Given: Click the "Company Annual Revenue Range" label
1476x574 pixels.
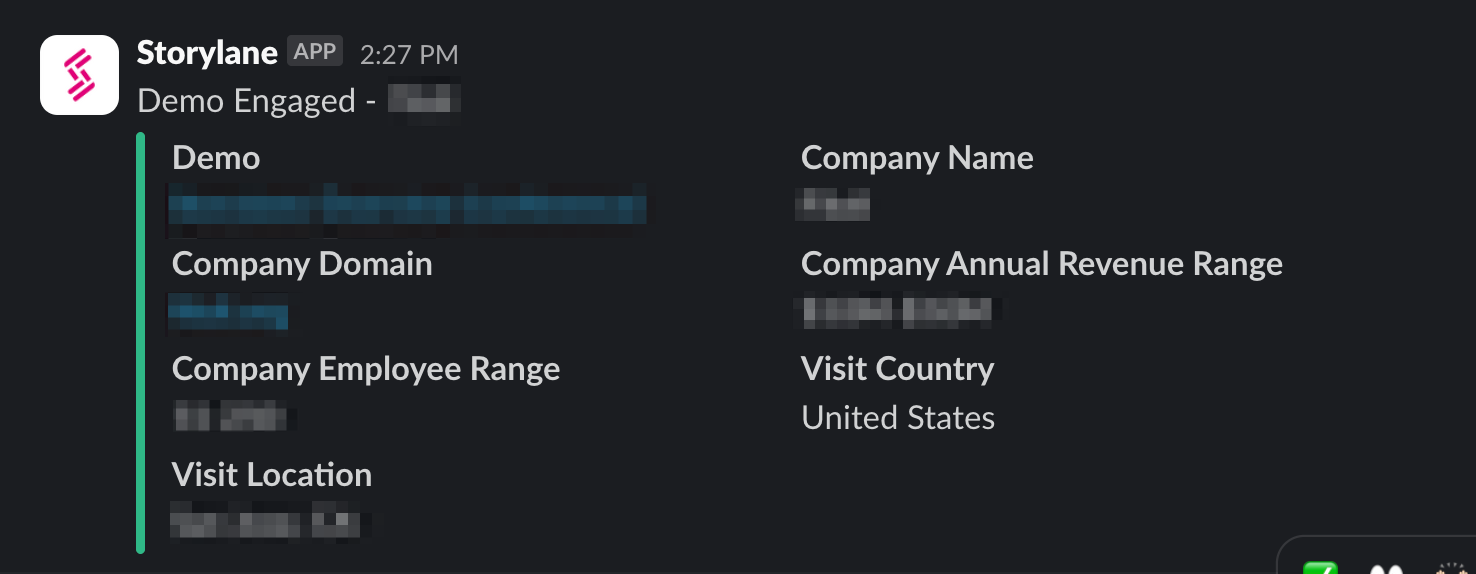Looking at the screenshot, I should (1041, 264).
